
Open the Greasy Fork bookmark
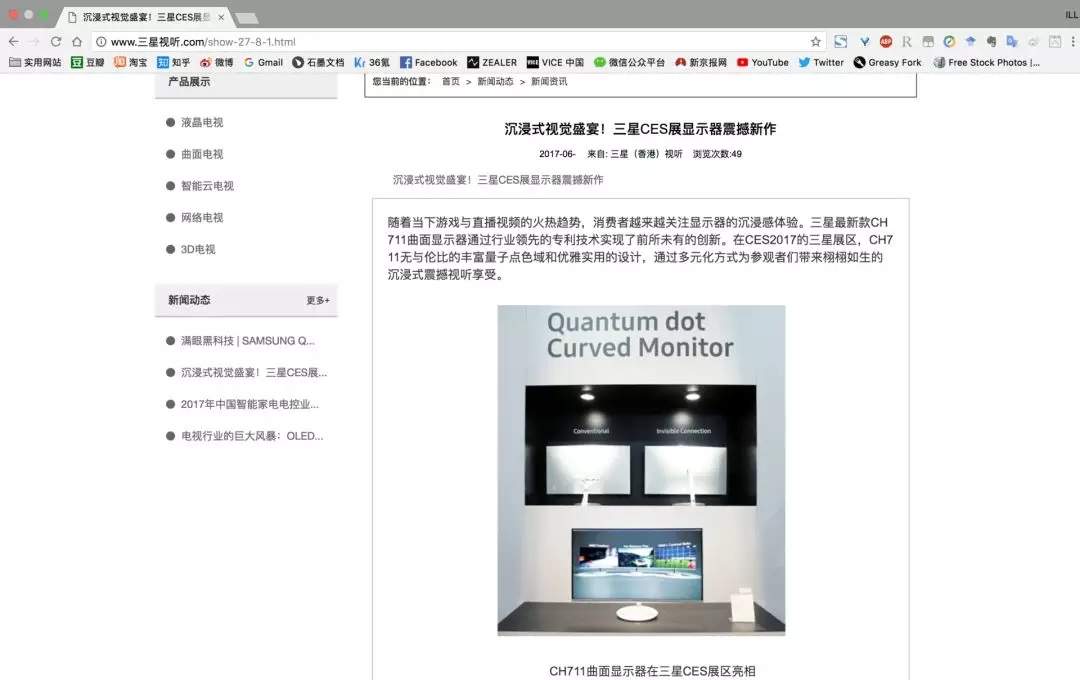(887, 62)
